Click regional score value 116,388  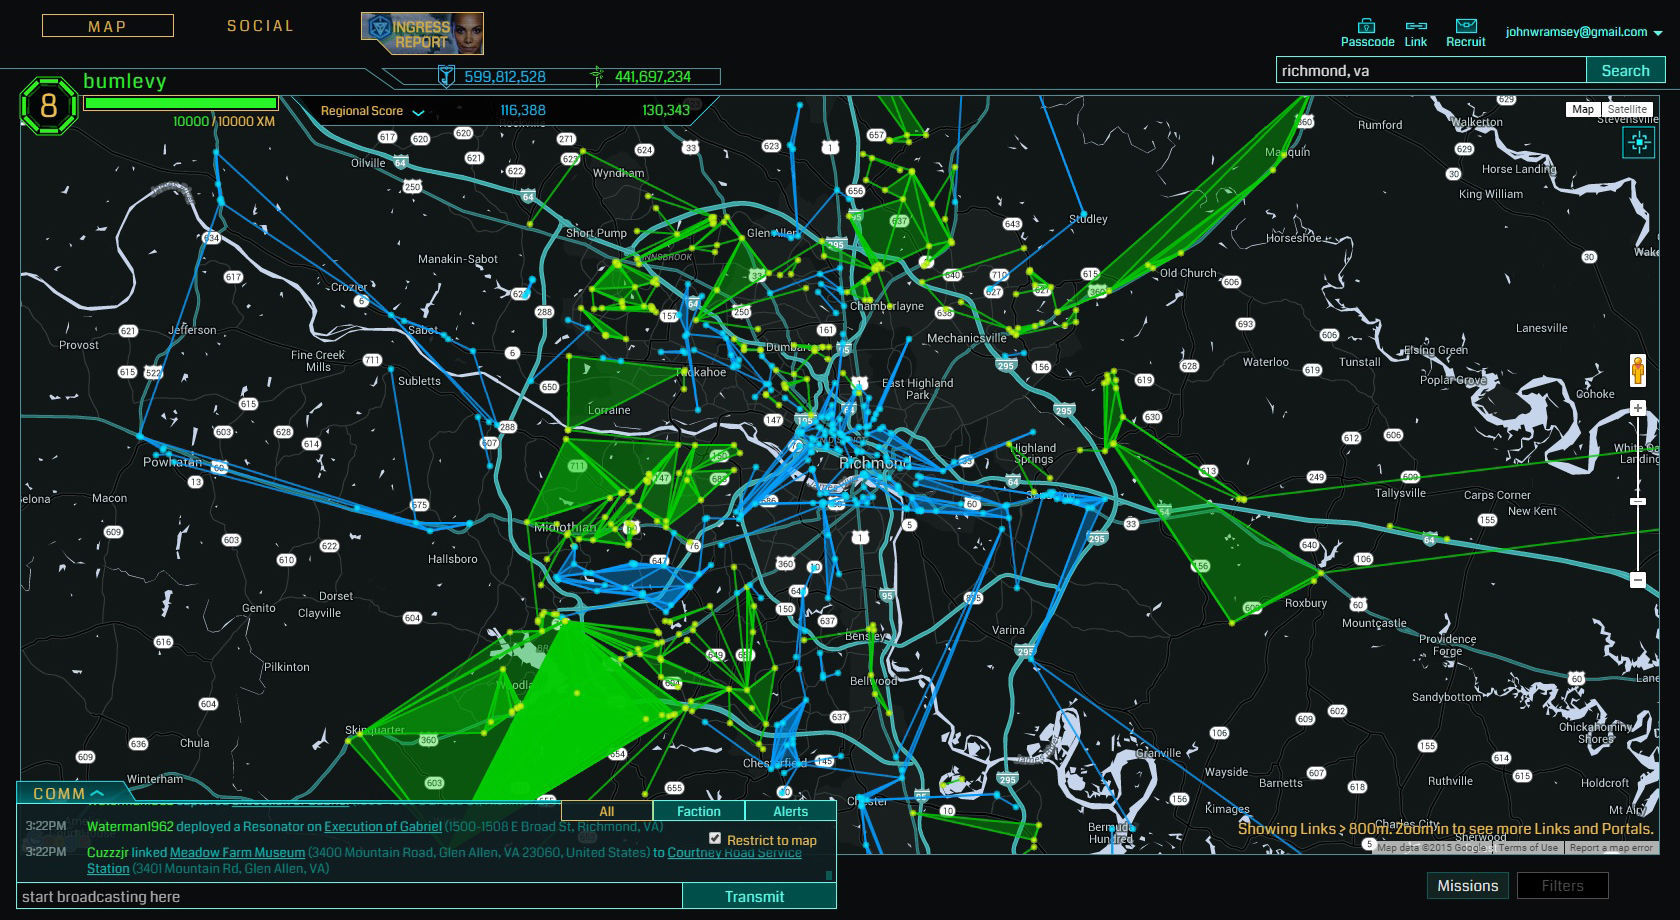523,111
